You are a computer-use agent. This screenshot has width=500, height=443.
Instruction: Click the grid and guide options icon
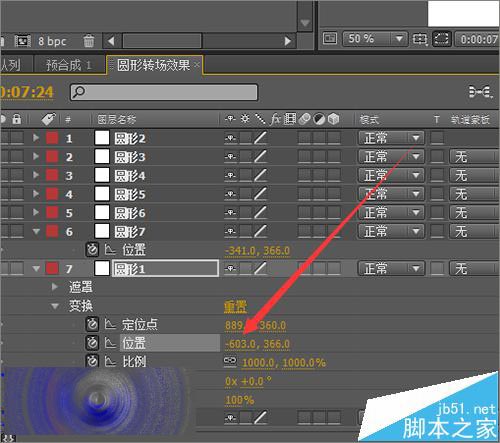coord(420,39)
